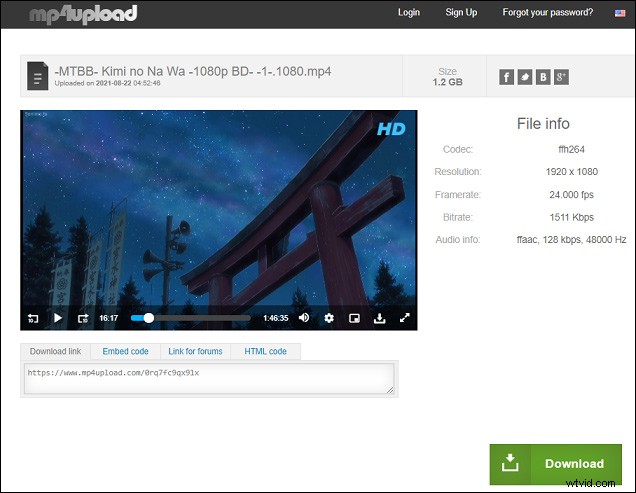This screenshot has width=636, height=493.
Task: Click the textarea resize handle
Action: 390,390
